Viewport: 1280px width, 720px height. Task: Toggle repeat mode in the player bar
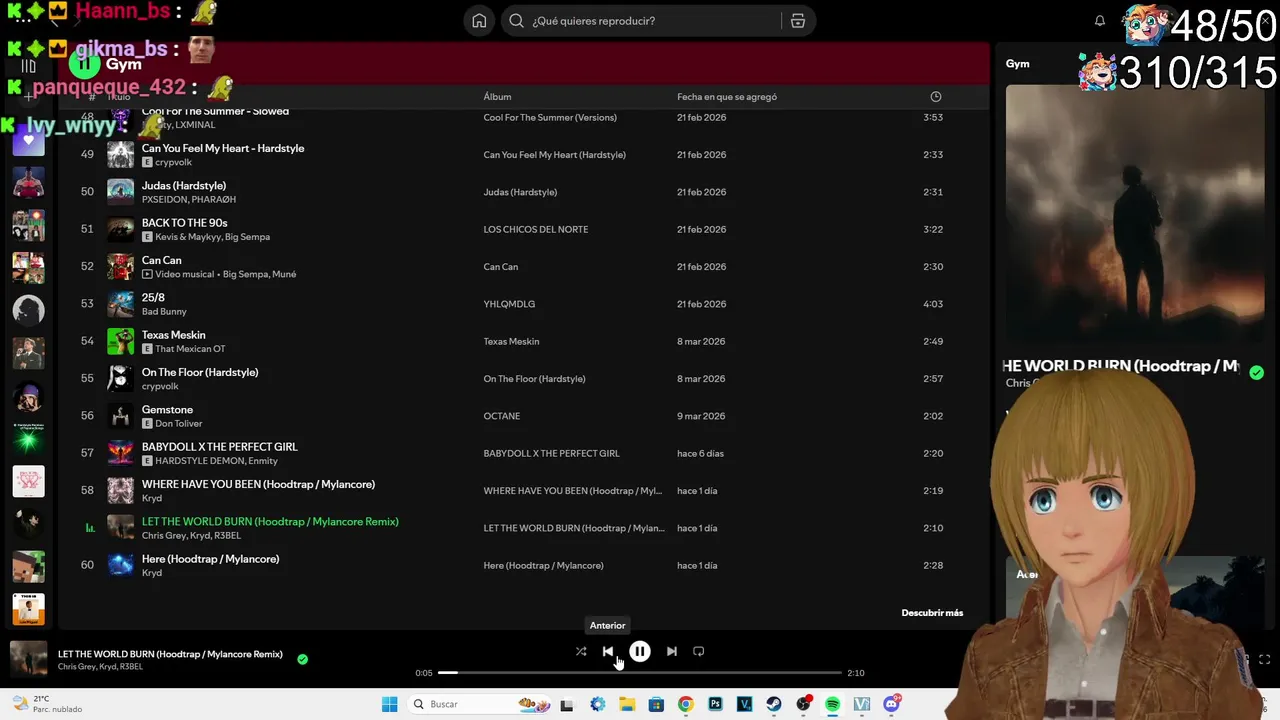[699, 651]
